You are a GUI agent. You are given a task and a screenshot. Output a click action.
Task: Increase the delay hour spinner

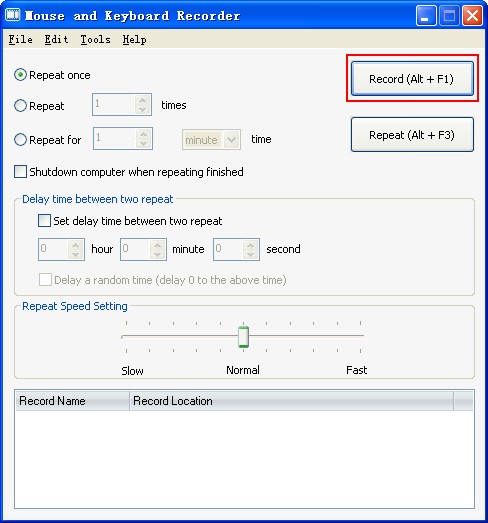click(75, 245)
